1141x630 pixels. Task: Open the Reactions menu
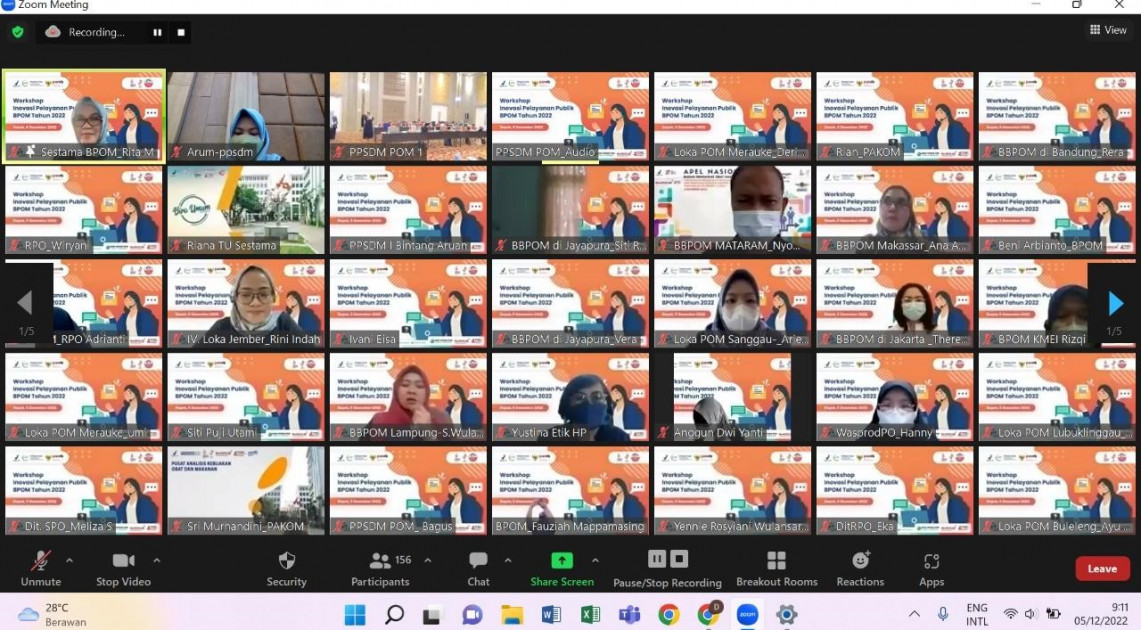pos(860,561)
